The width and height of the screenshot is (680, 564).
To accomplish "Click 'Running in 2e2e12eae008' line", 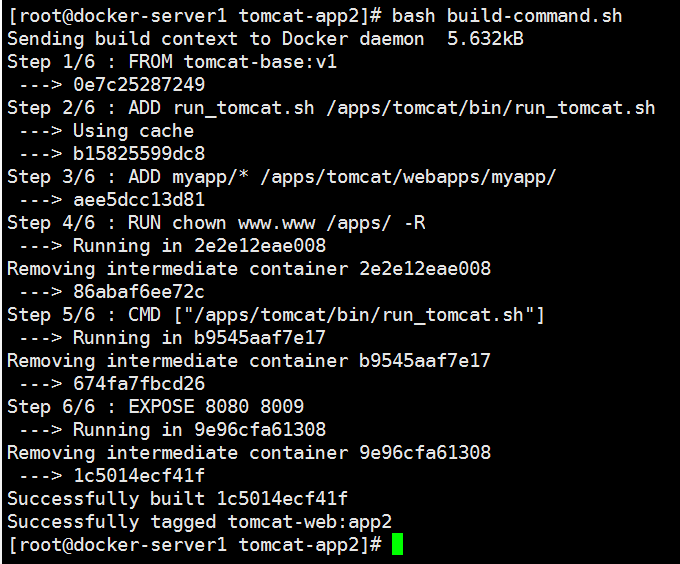I will click(x=199, y=246).
